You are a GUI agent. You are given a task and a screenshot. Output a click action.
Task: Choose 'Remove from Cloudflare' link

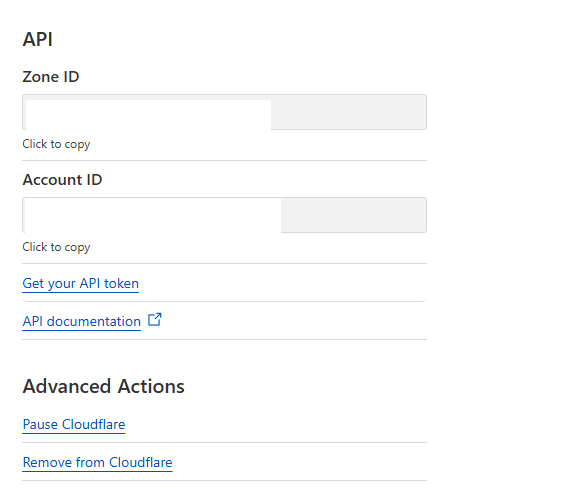[97, 462]
